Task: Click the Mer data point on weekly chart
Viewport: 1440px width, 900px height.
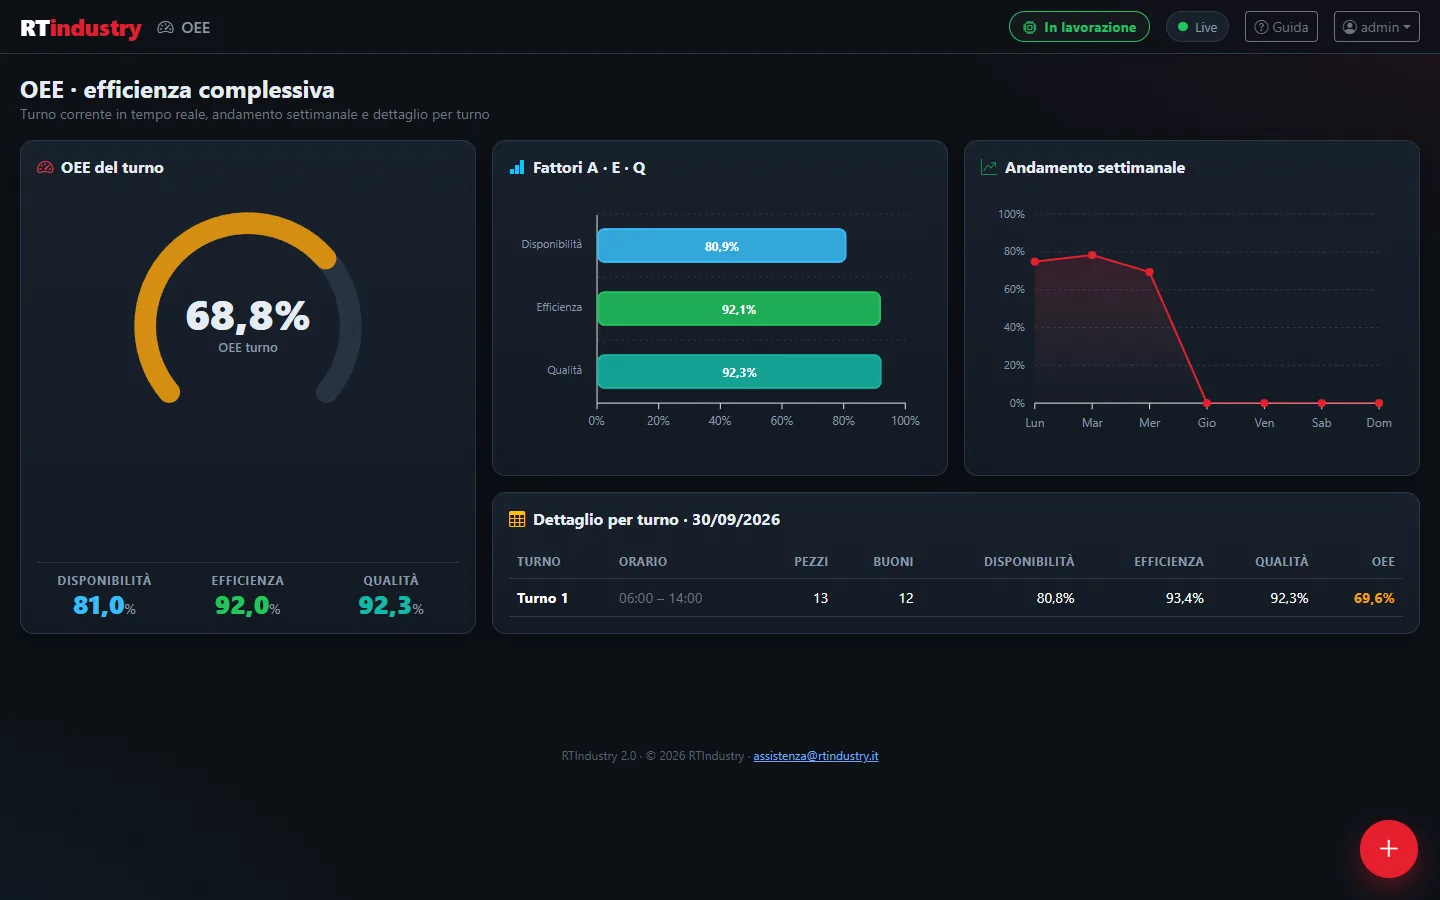Action: pos(1149,272)
